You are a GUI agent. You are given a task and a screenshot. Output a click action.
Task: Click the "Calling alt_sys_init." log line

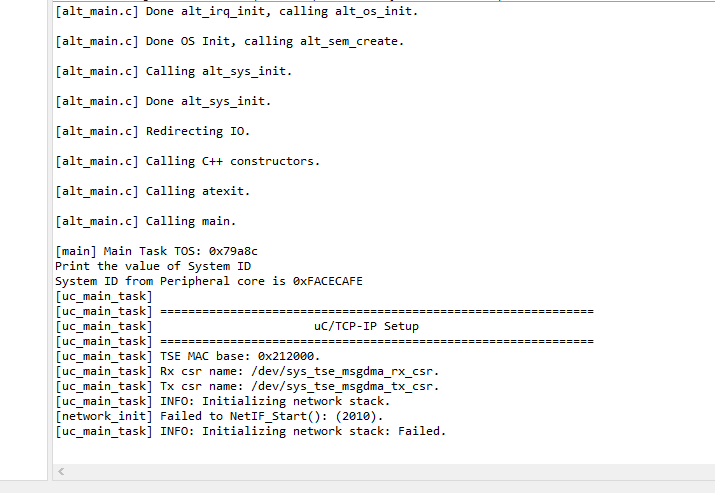[x=174, y=71]
